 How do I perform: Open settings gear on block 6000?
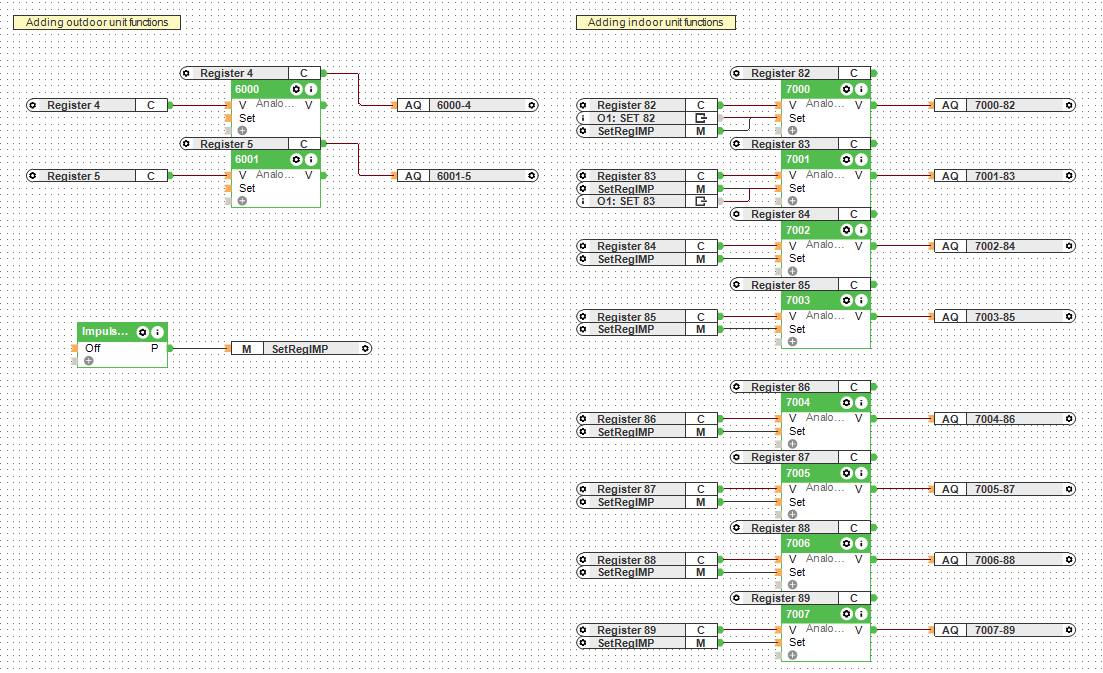coord(296,89)
